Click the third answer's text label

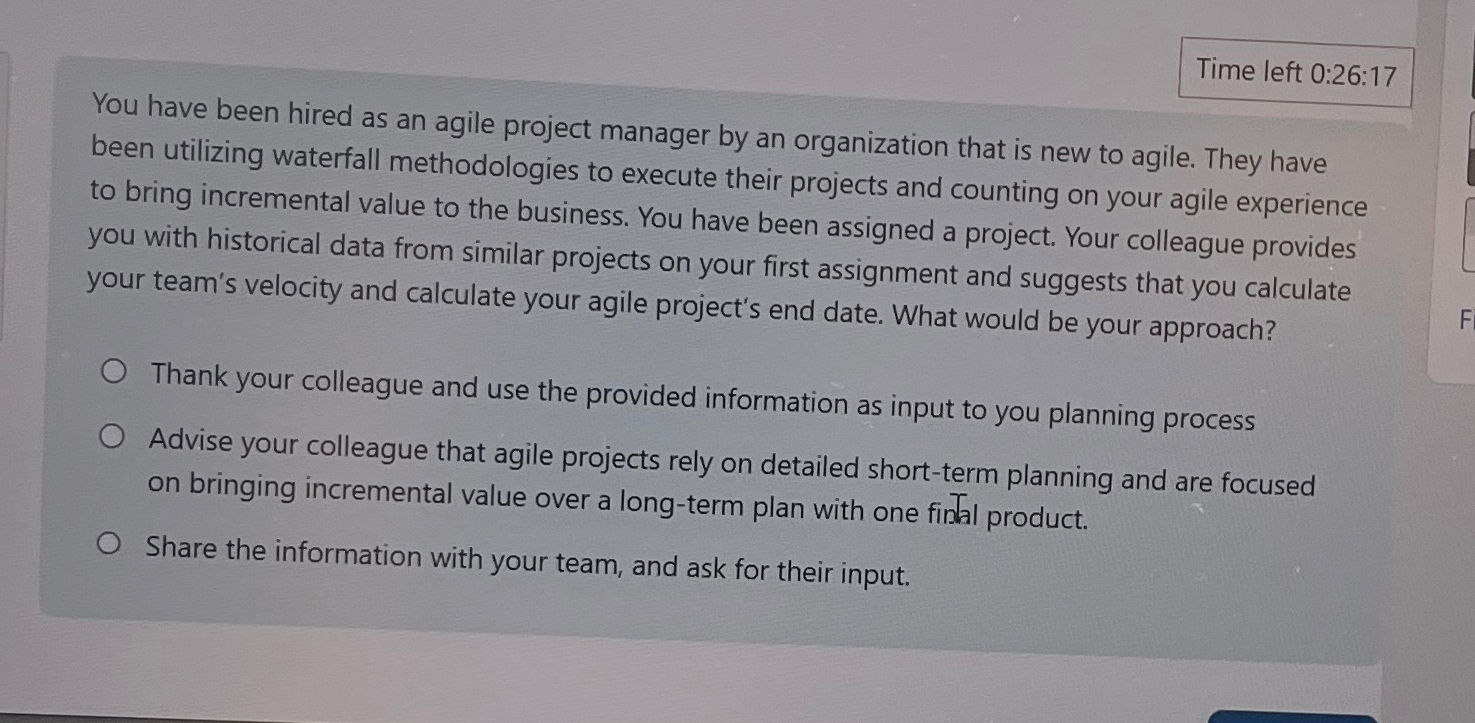pyautogui.click(x=525, y=560)
